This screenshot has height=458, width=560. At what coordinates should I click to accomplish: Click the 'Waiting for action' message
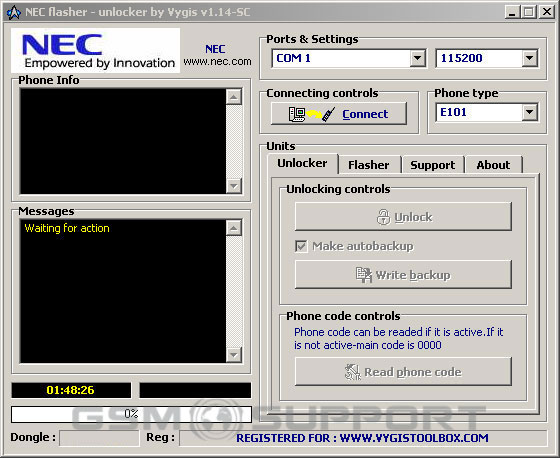(67, 228)
